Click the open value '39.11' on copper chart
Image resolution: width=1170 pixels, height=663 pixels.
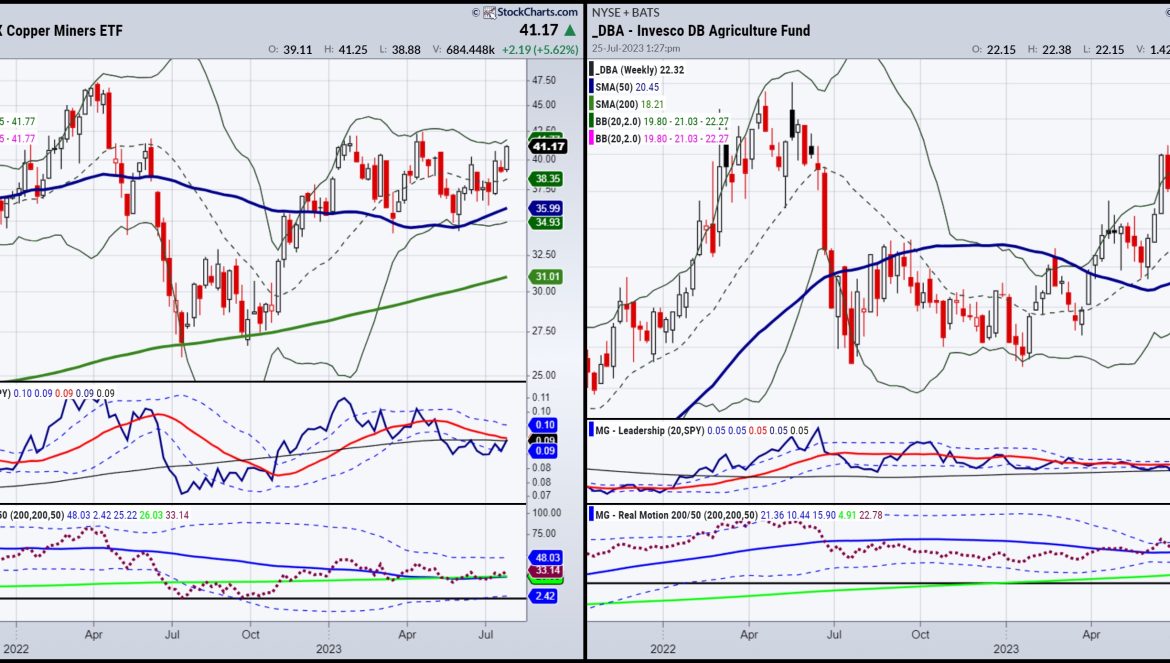[298, 50]
